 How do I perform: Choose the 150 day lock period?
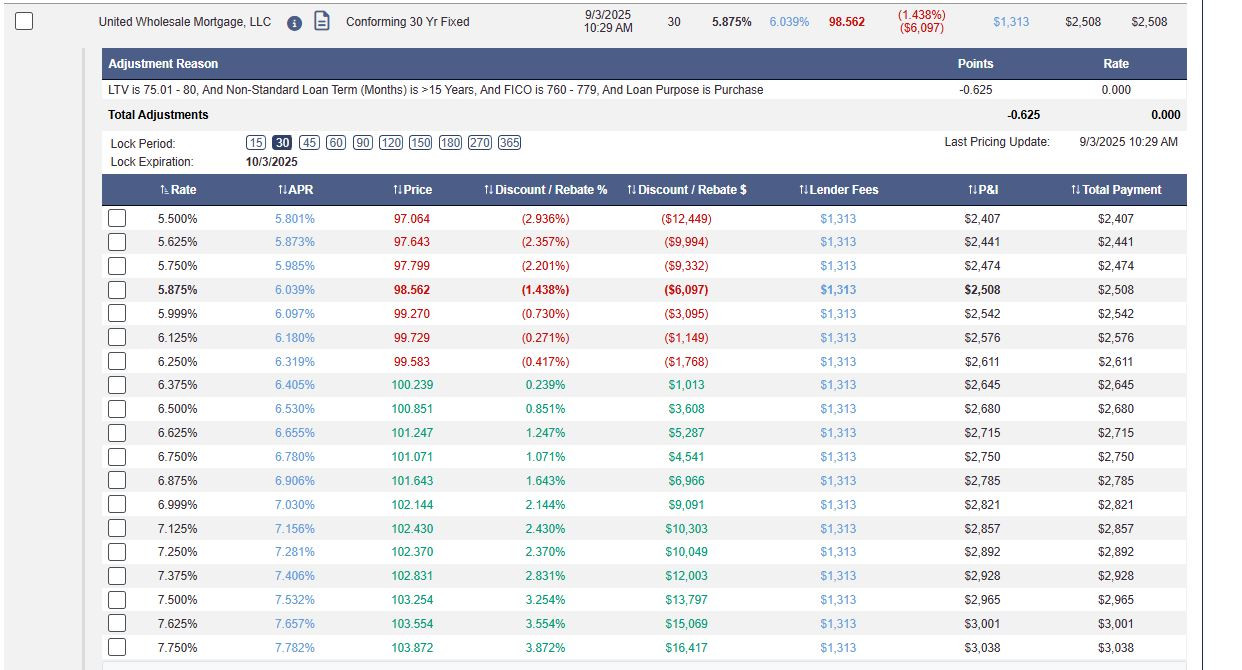pos(421,143)
